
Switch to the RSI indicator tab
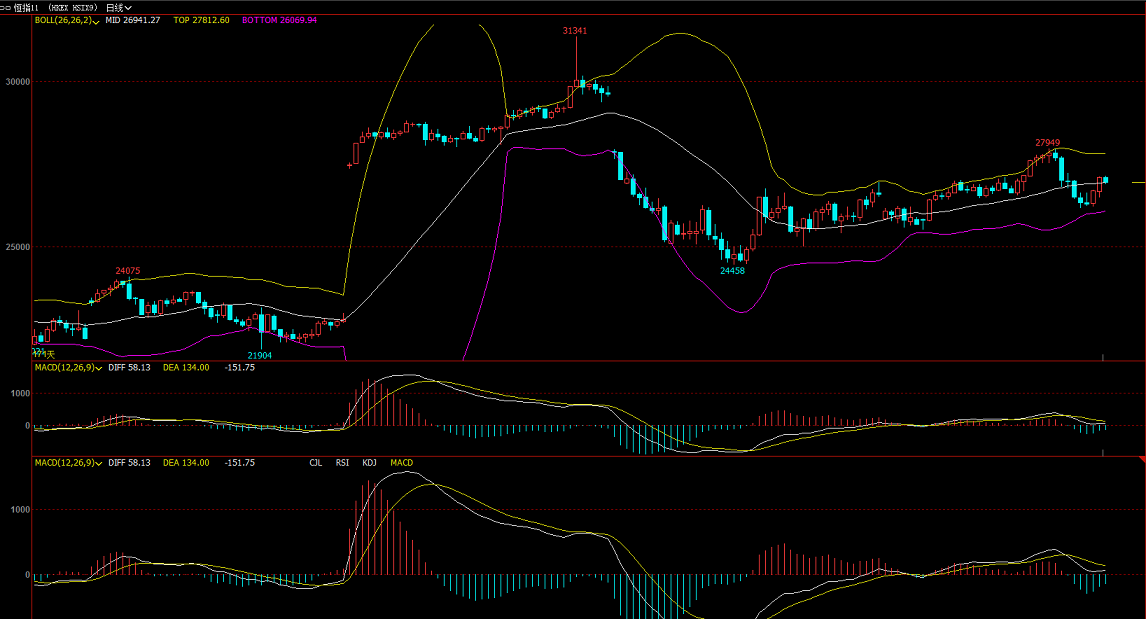(x=342, y=463)
